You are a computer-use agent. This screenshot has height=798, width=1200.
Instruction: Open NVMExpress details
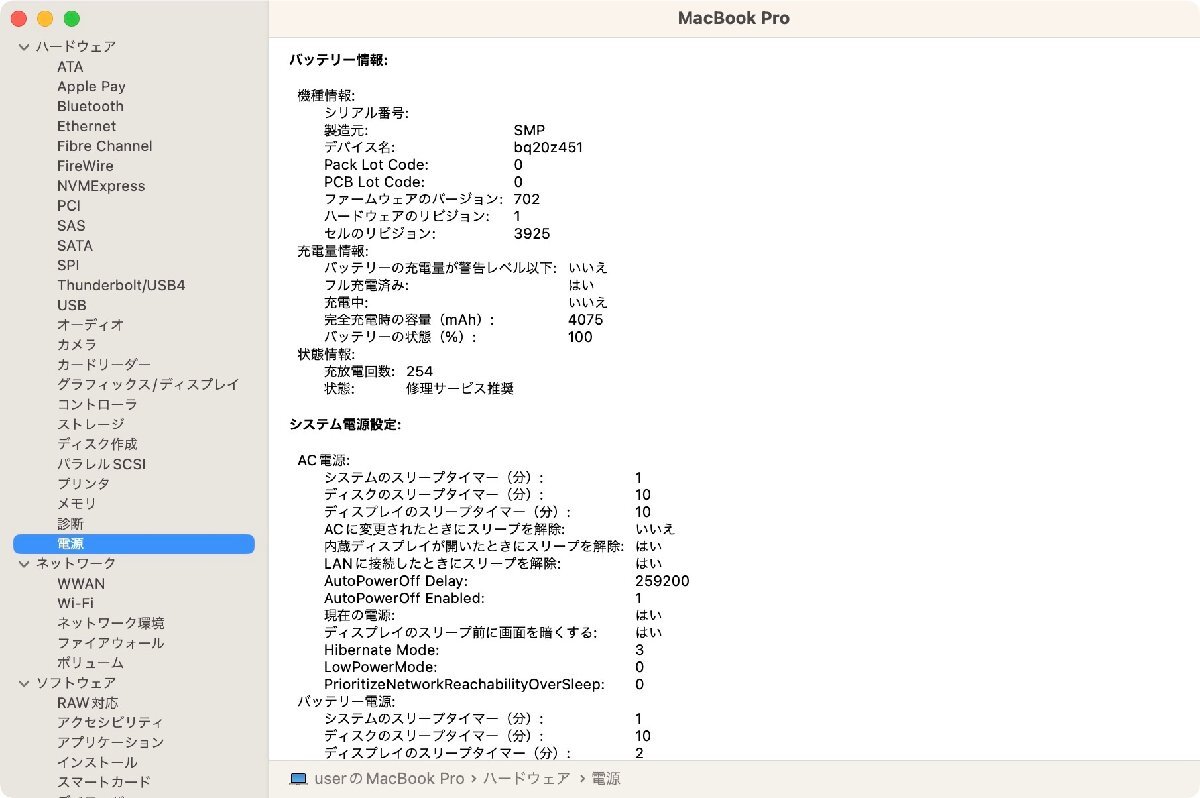click(x=101, y=186)
